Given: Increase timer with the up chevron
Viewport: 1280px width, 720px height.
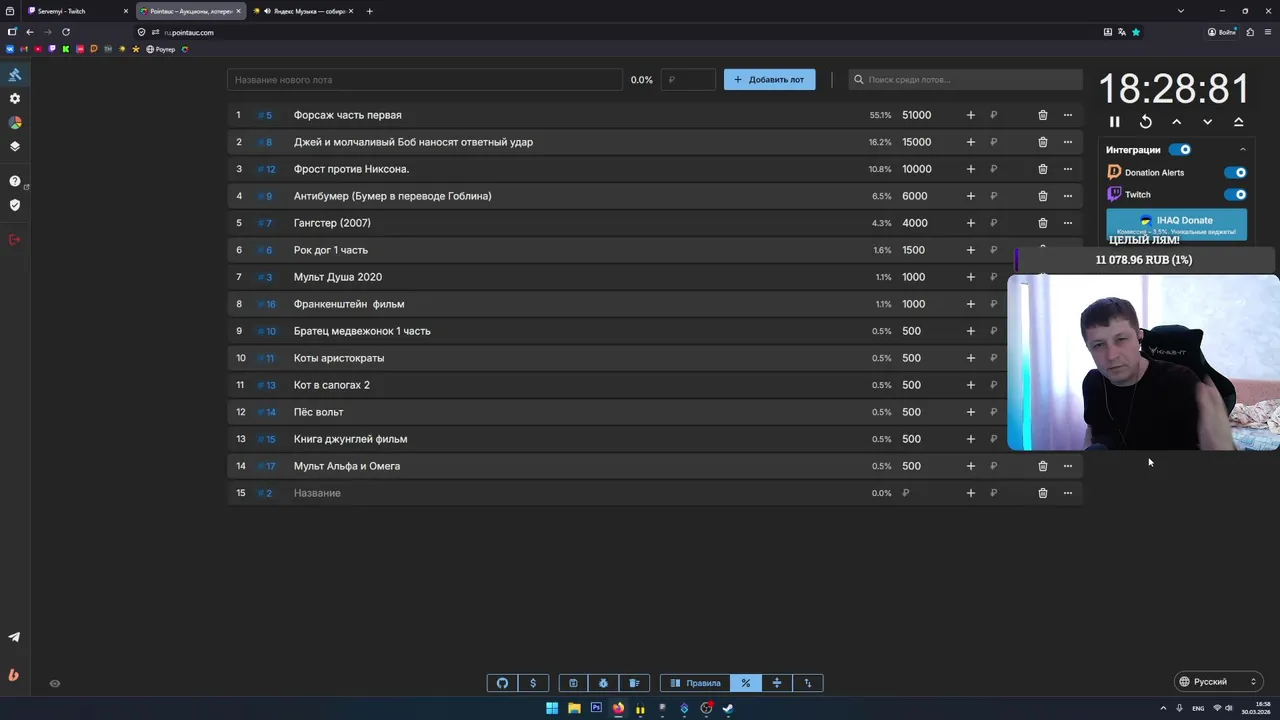Looking at the screenshot, I should 1177,122.
